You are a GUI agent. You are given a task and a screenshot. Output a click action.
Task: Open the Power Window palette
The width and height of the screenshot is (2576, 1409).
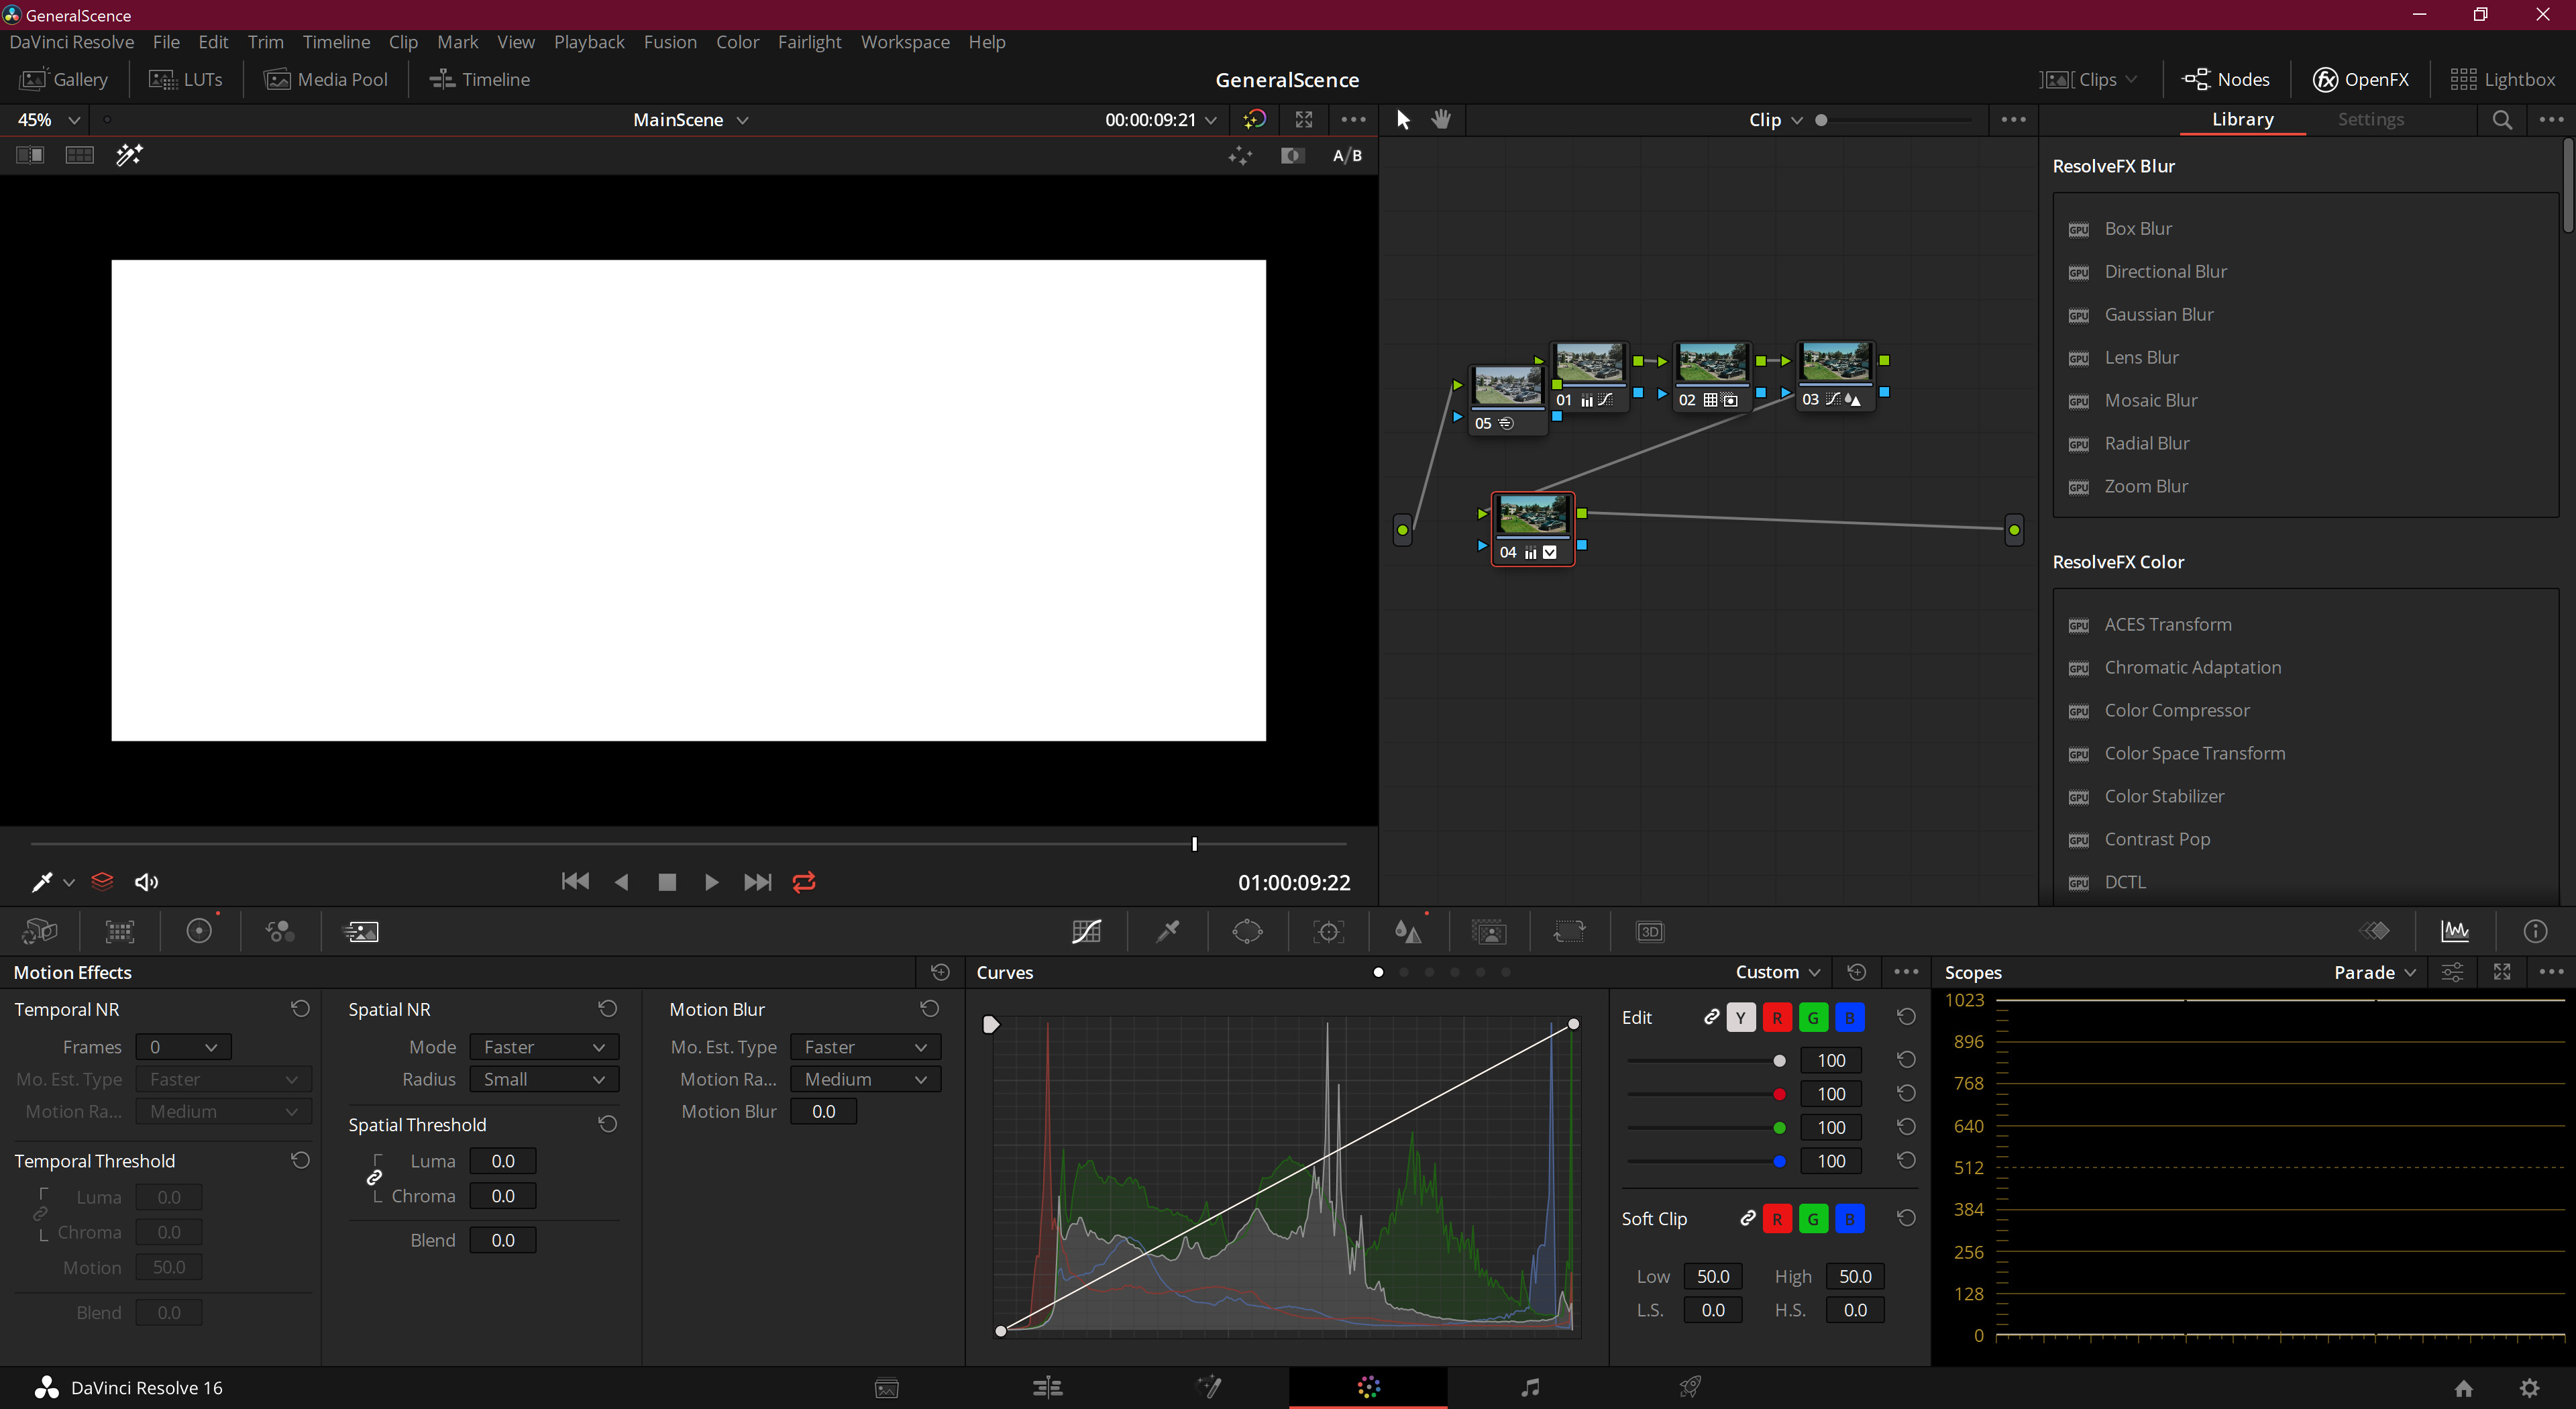[x=1247, y=932]
